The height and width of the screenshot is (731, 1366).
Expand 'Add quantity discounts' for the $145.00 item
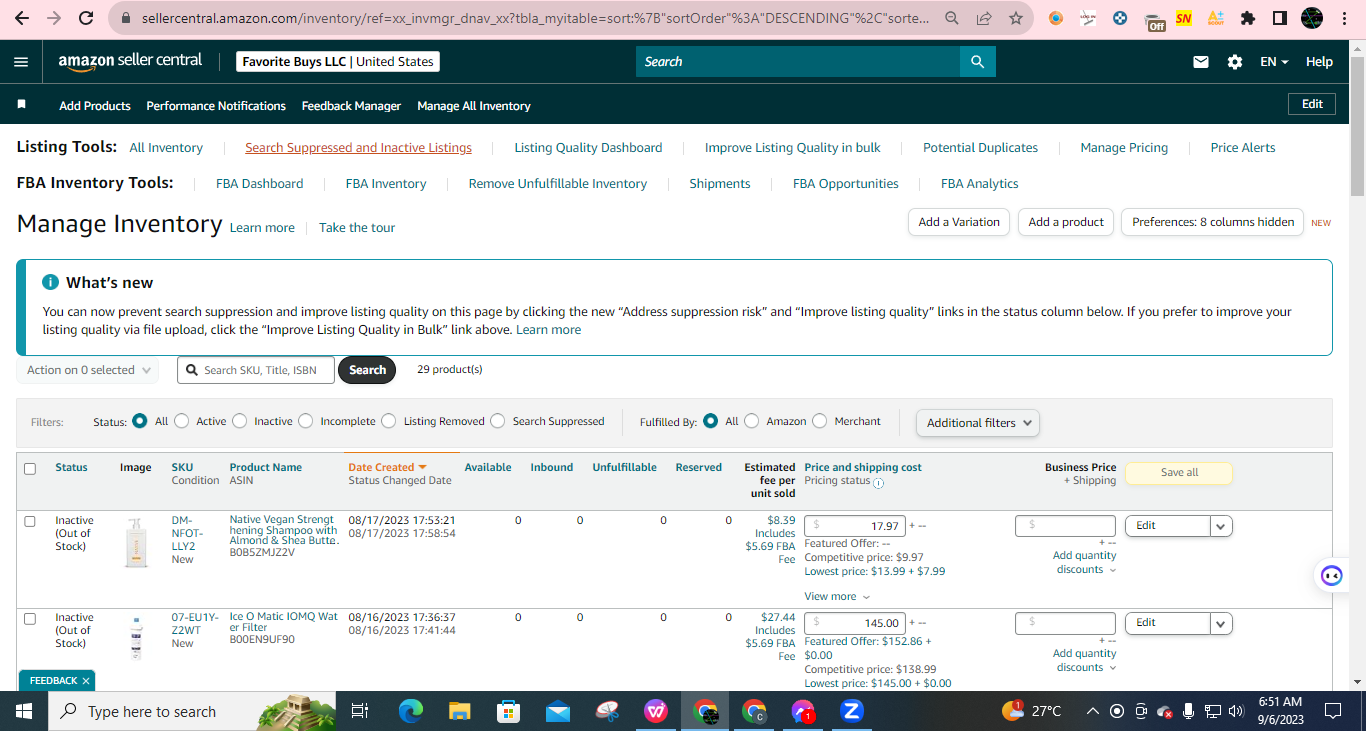tap(1085, 661)
